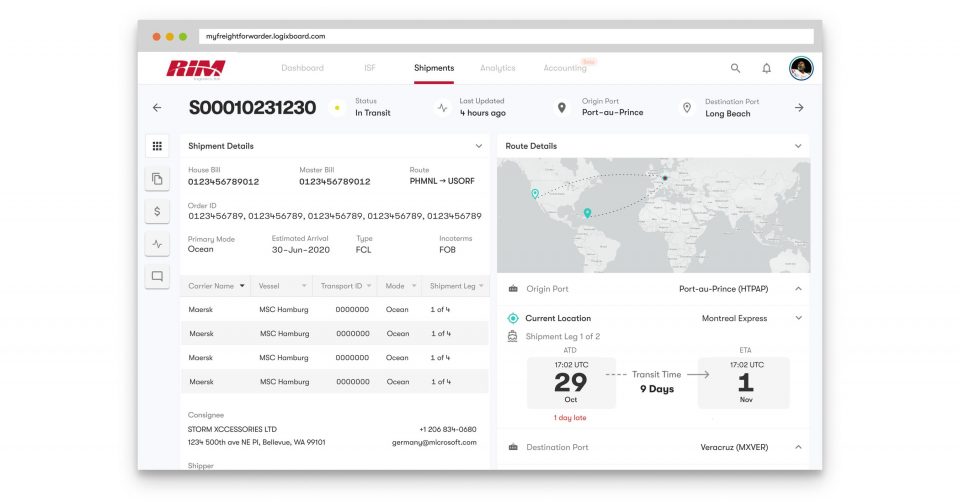Collapse the Origin Port section
Viewport: 960px width, 503px height.
[x=798, y=289]
